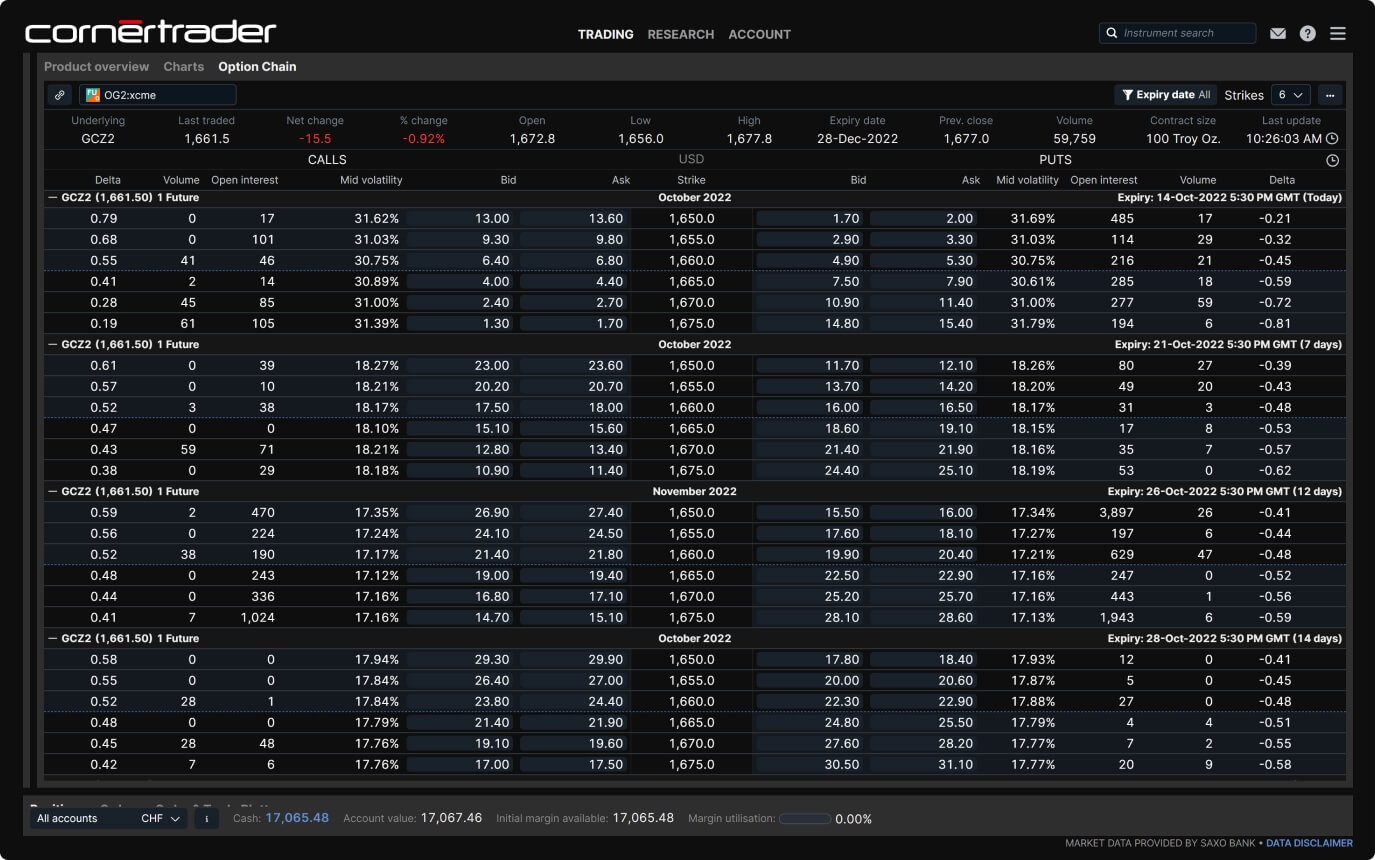The width and height of the screenshot is (1375, 860).
Task: Click the clock icon beside Last update time
Action: [1332, 139]
